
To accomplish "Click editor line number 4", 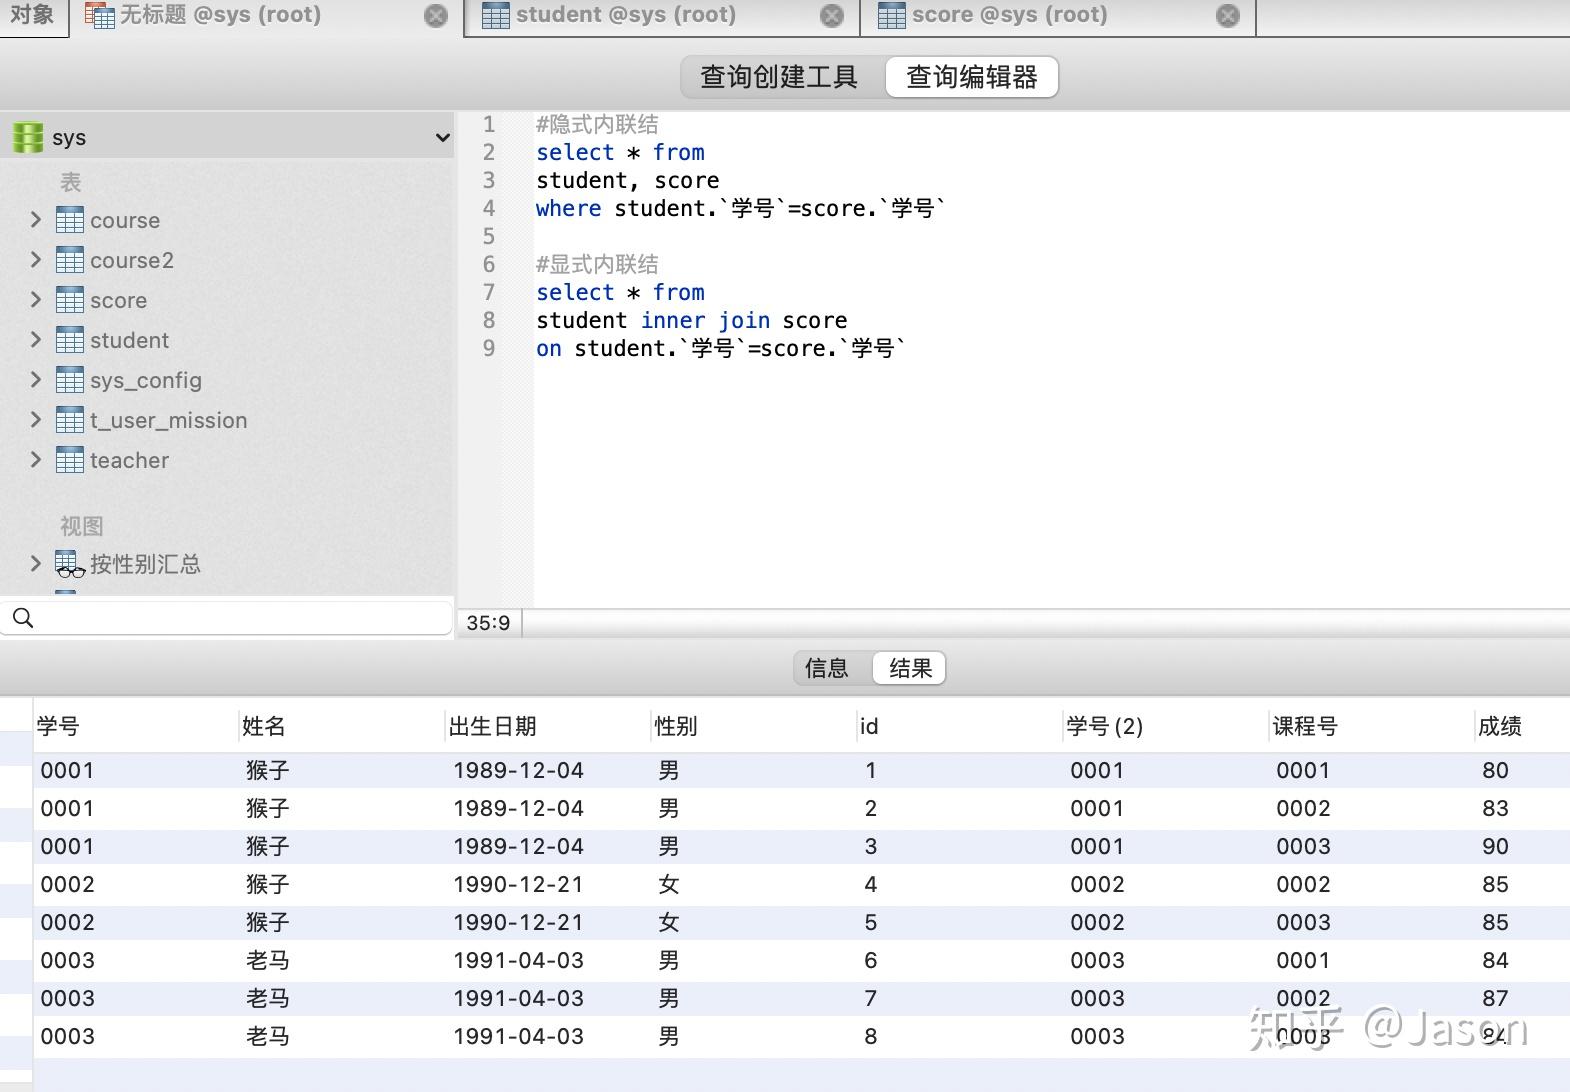I will pos(489,208).
